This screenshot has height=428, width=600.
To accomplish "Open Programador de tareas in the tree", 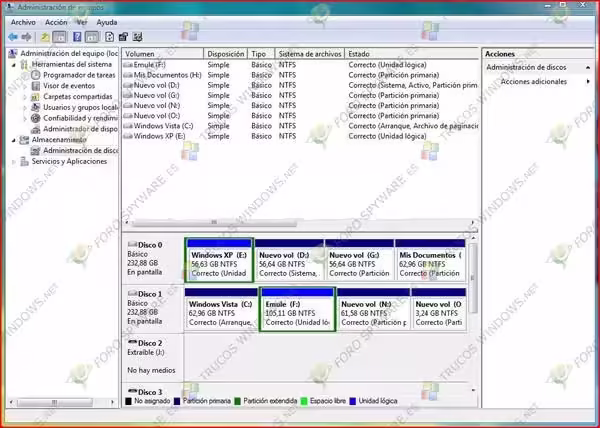I will pos(78,75).
